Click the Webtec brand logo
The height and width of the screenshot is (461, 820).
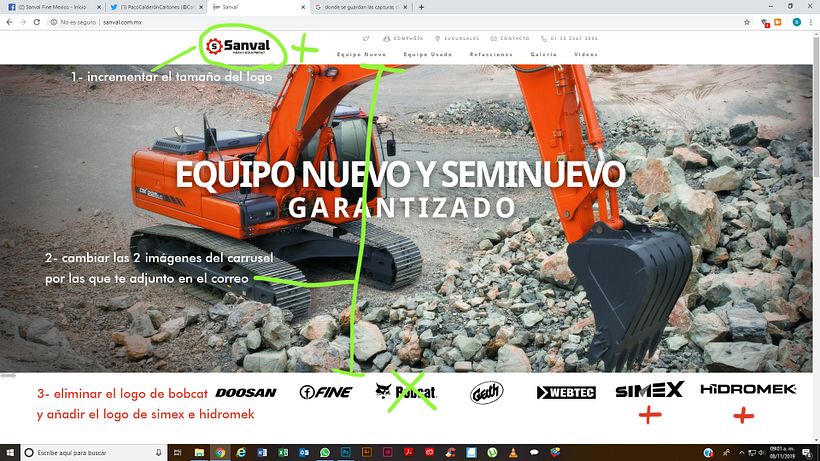pos(566,392)
